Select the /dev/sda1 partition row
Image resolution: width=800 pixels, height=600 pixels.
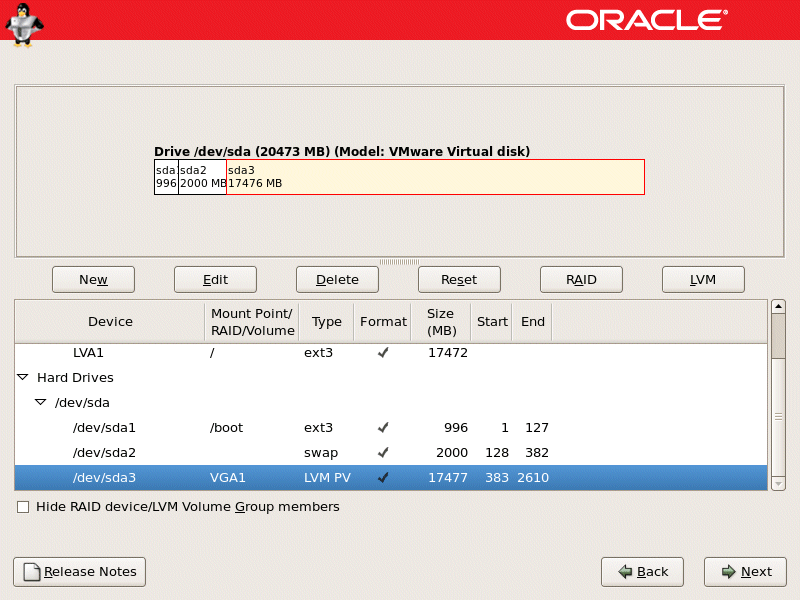pyautogui.click(x=391, y=428)
